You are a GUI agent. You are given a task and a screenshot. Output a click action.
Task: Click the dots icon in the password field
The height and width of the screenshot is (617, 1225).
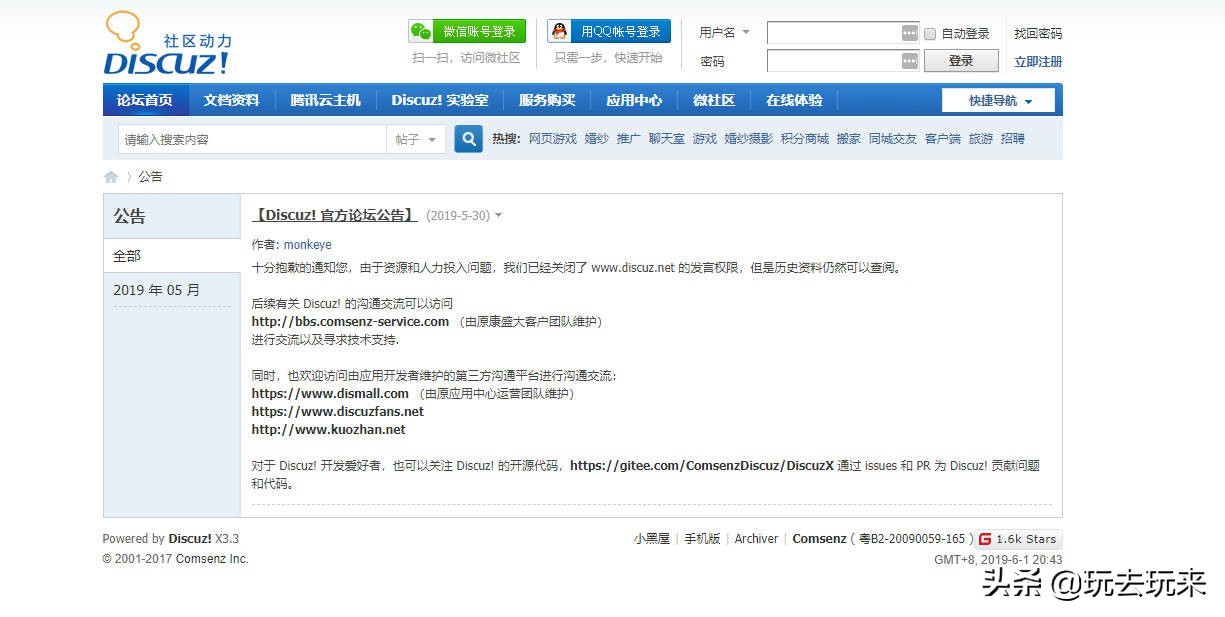click(x=908, y=61)
